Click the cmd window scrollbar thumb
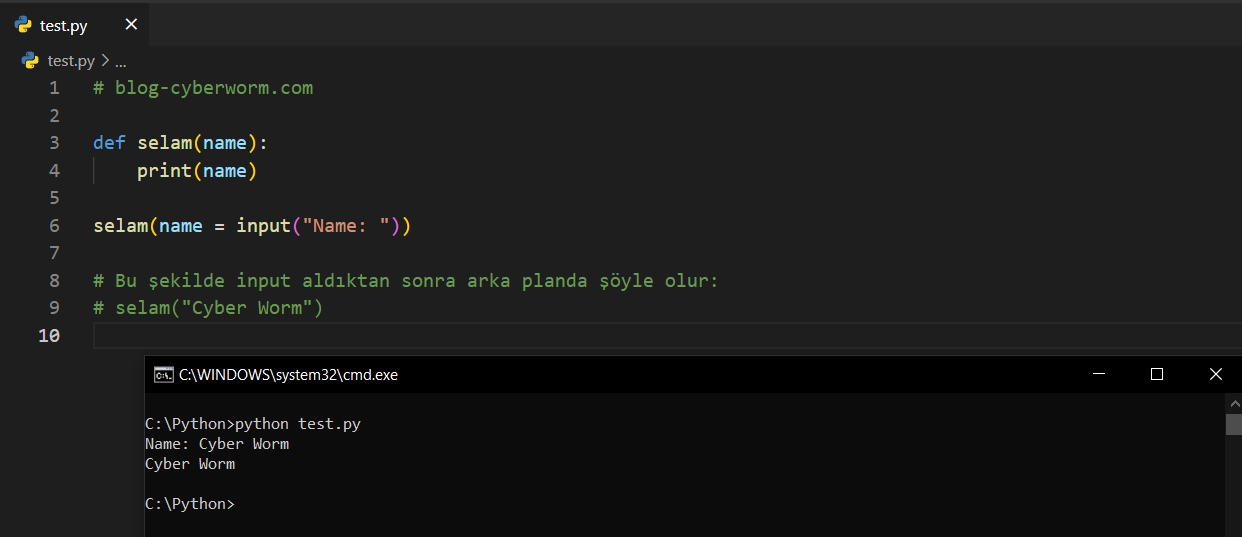 [1233, 424]
